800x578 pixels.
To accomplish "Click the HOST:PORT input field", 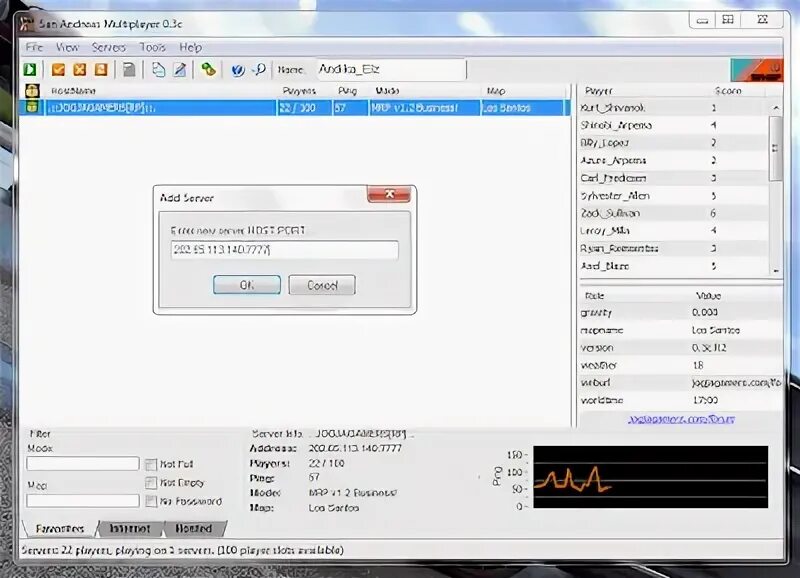I will tap(285, 250).
